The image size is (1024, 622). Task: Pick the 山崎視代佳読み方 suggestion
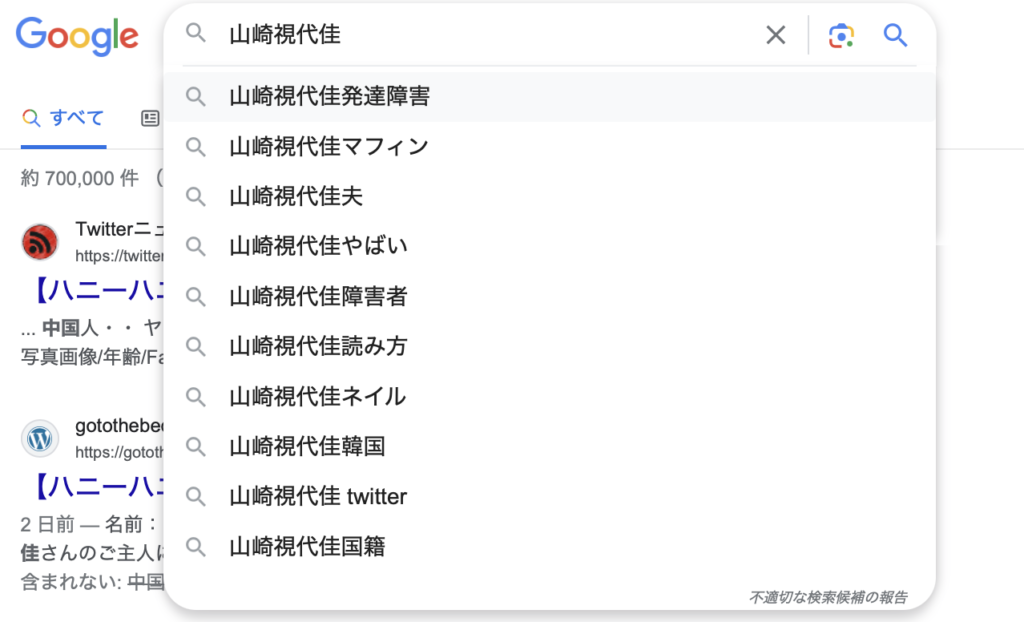(x=318, y=347)
